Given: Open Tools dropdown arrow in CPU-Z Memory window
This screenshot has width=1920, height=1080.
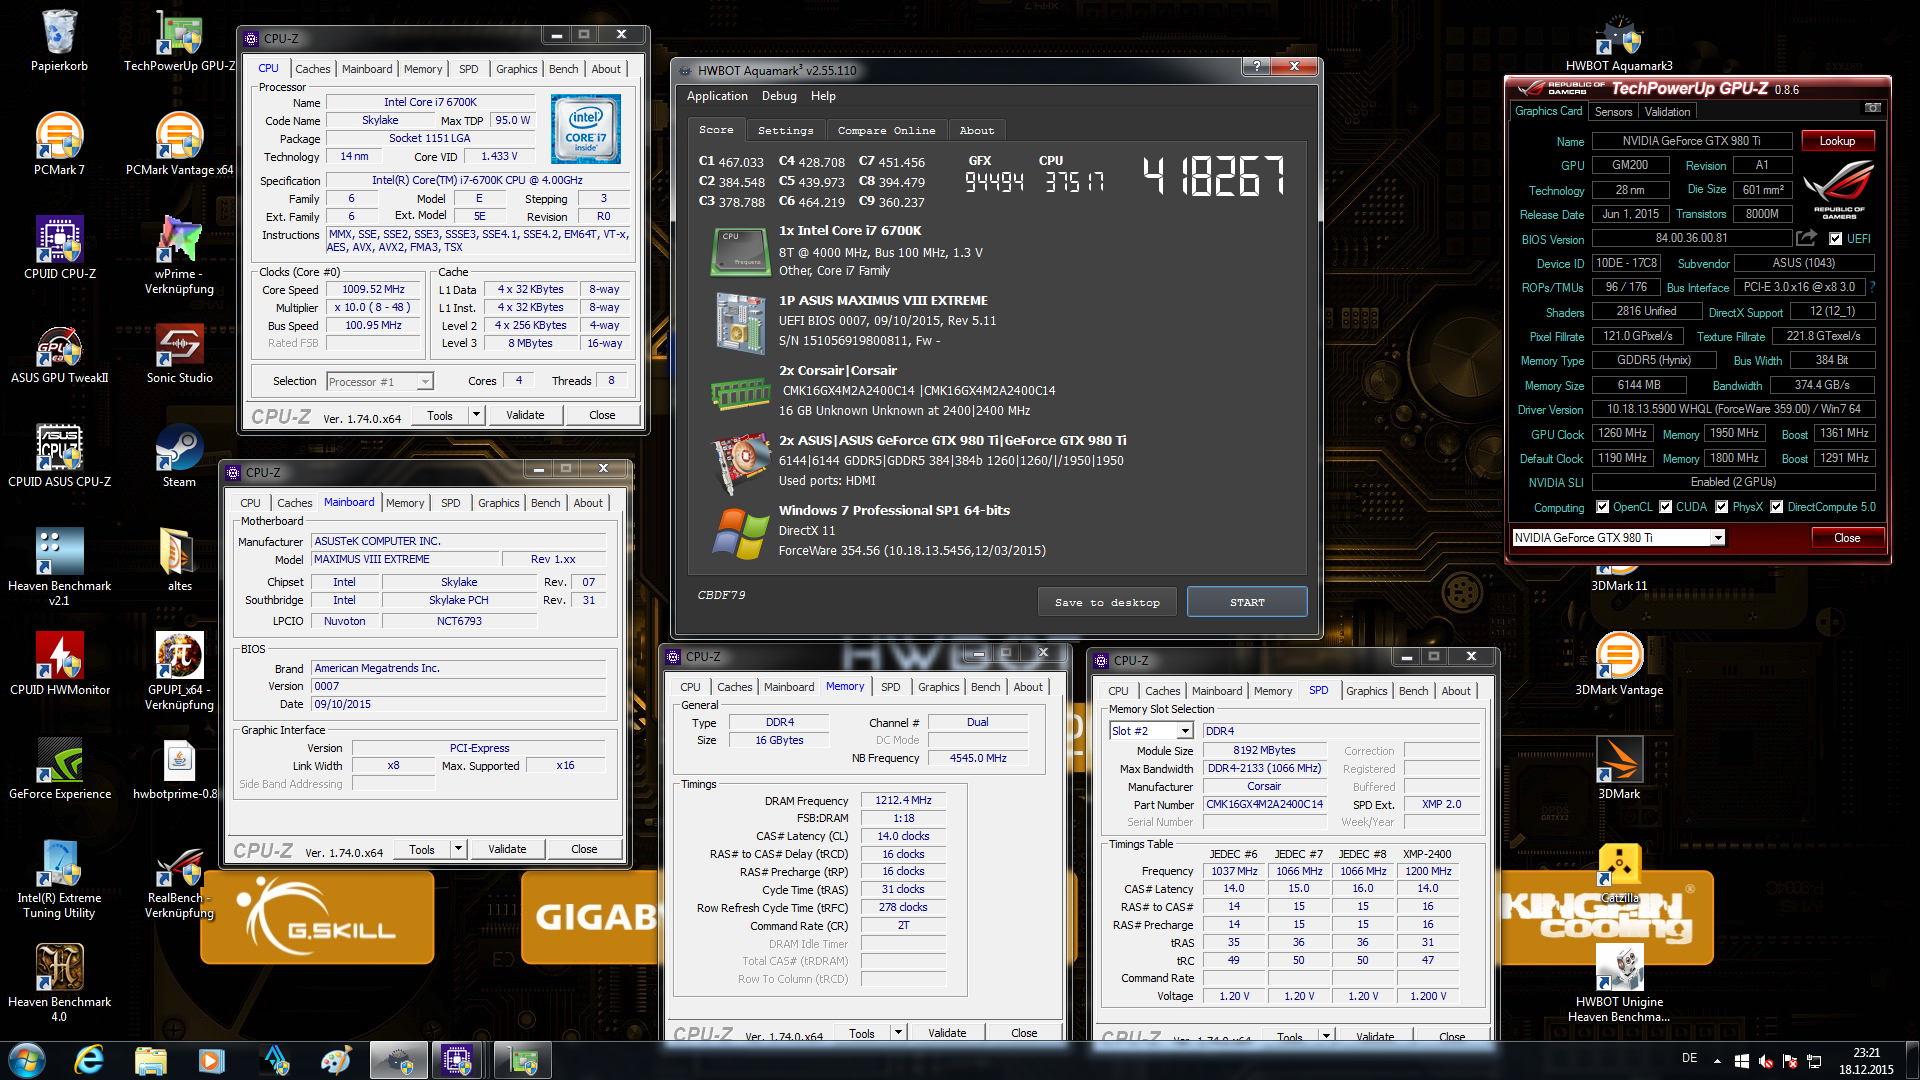Looking at the screenshot, I should (x=898, y=1033).
